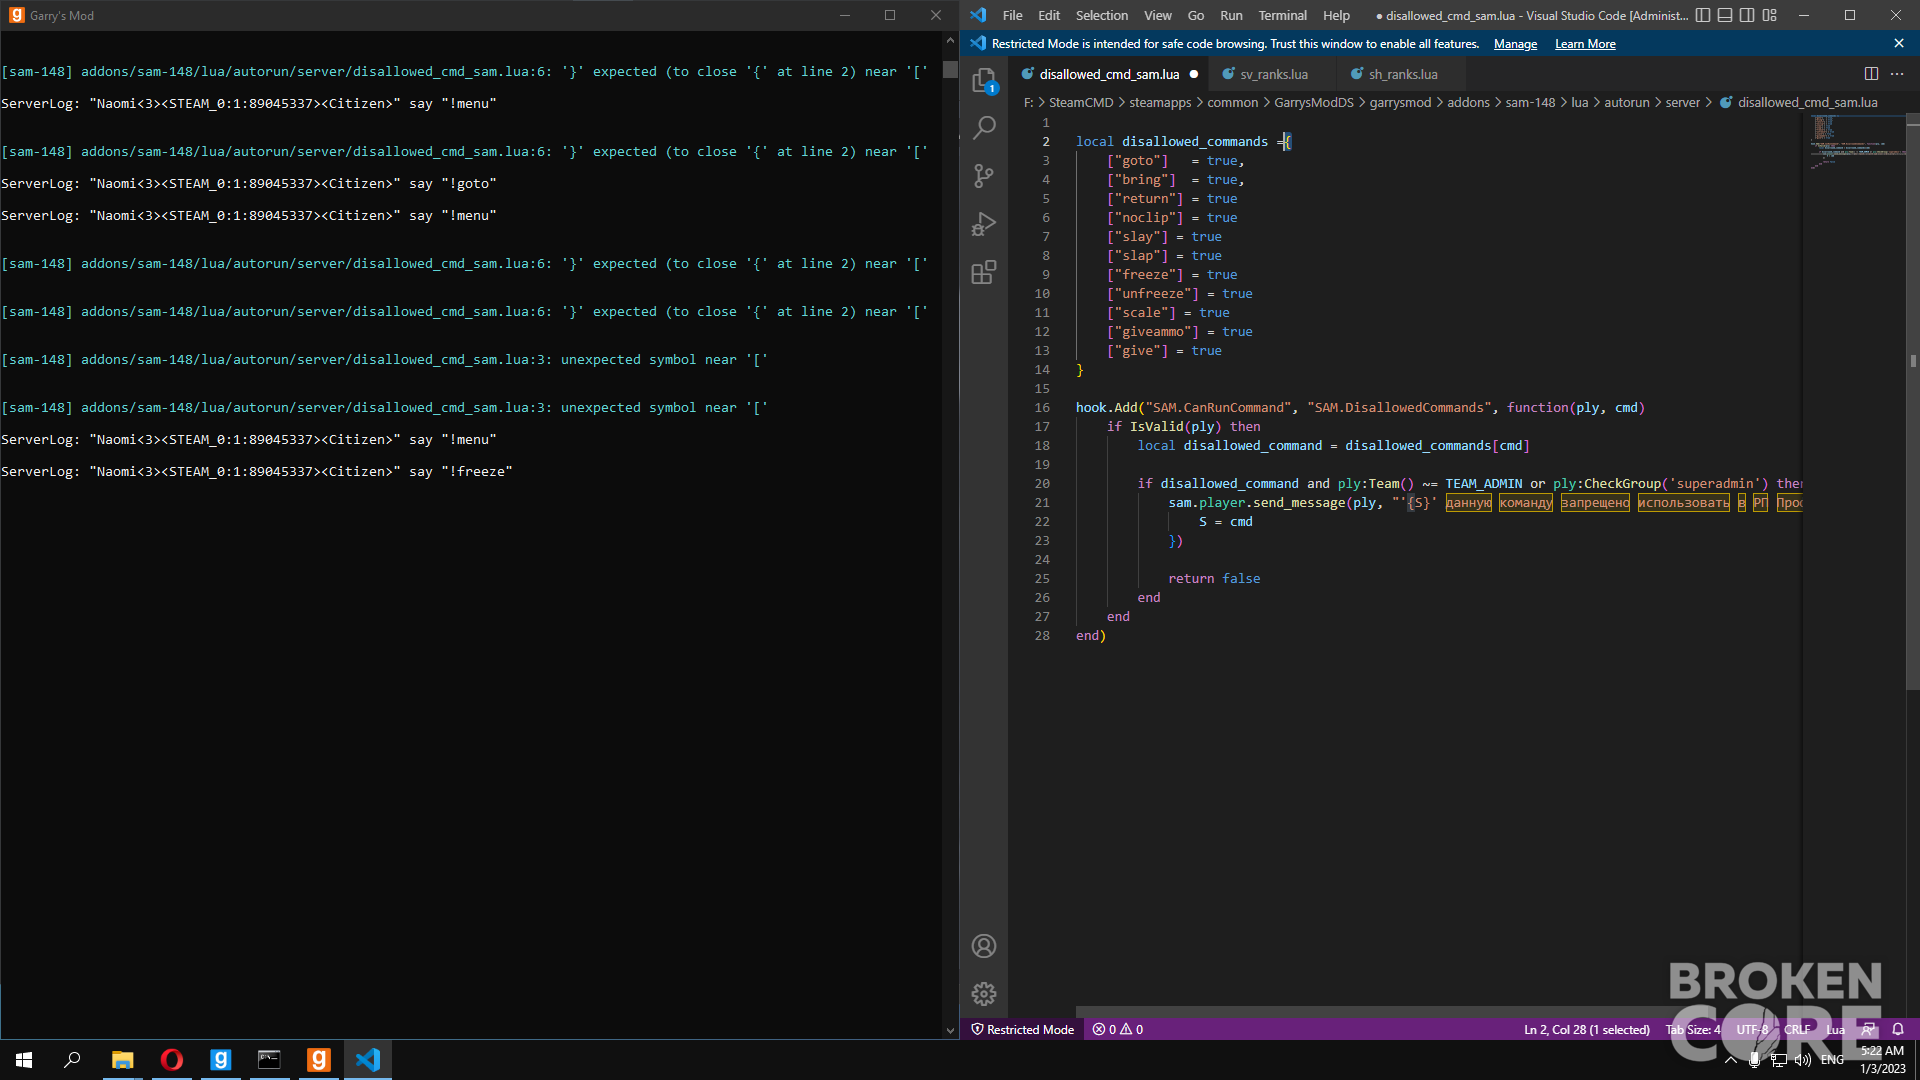Open the Search view in the activity bar
The width and height of the screenshot is (1920, 1080).
click(984, 127)
